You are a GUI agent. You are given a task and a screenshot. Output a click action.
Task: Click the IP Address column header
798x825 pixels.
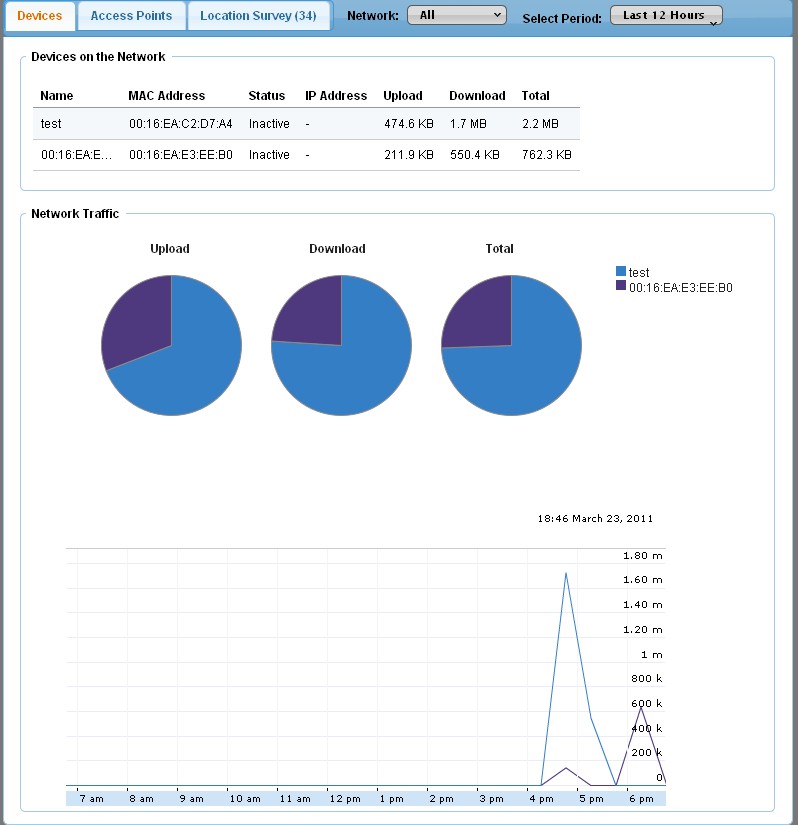[336, 96]
